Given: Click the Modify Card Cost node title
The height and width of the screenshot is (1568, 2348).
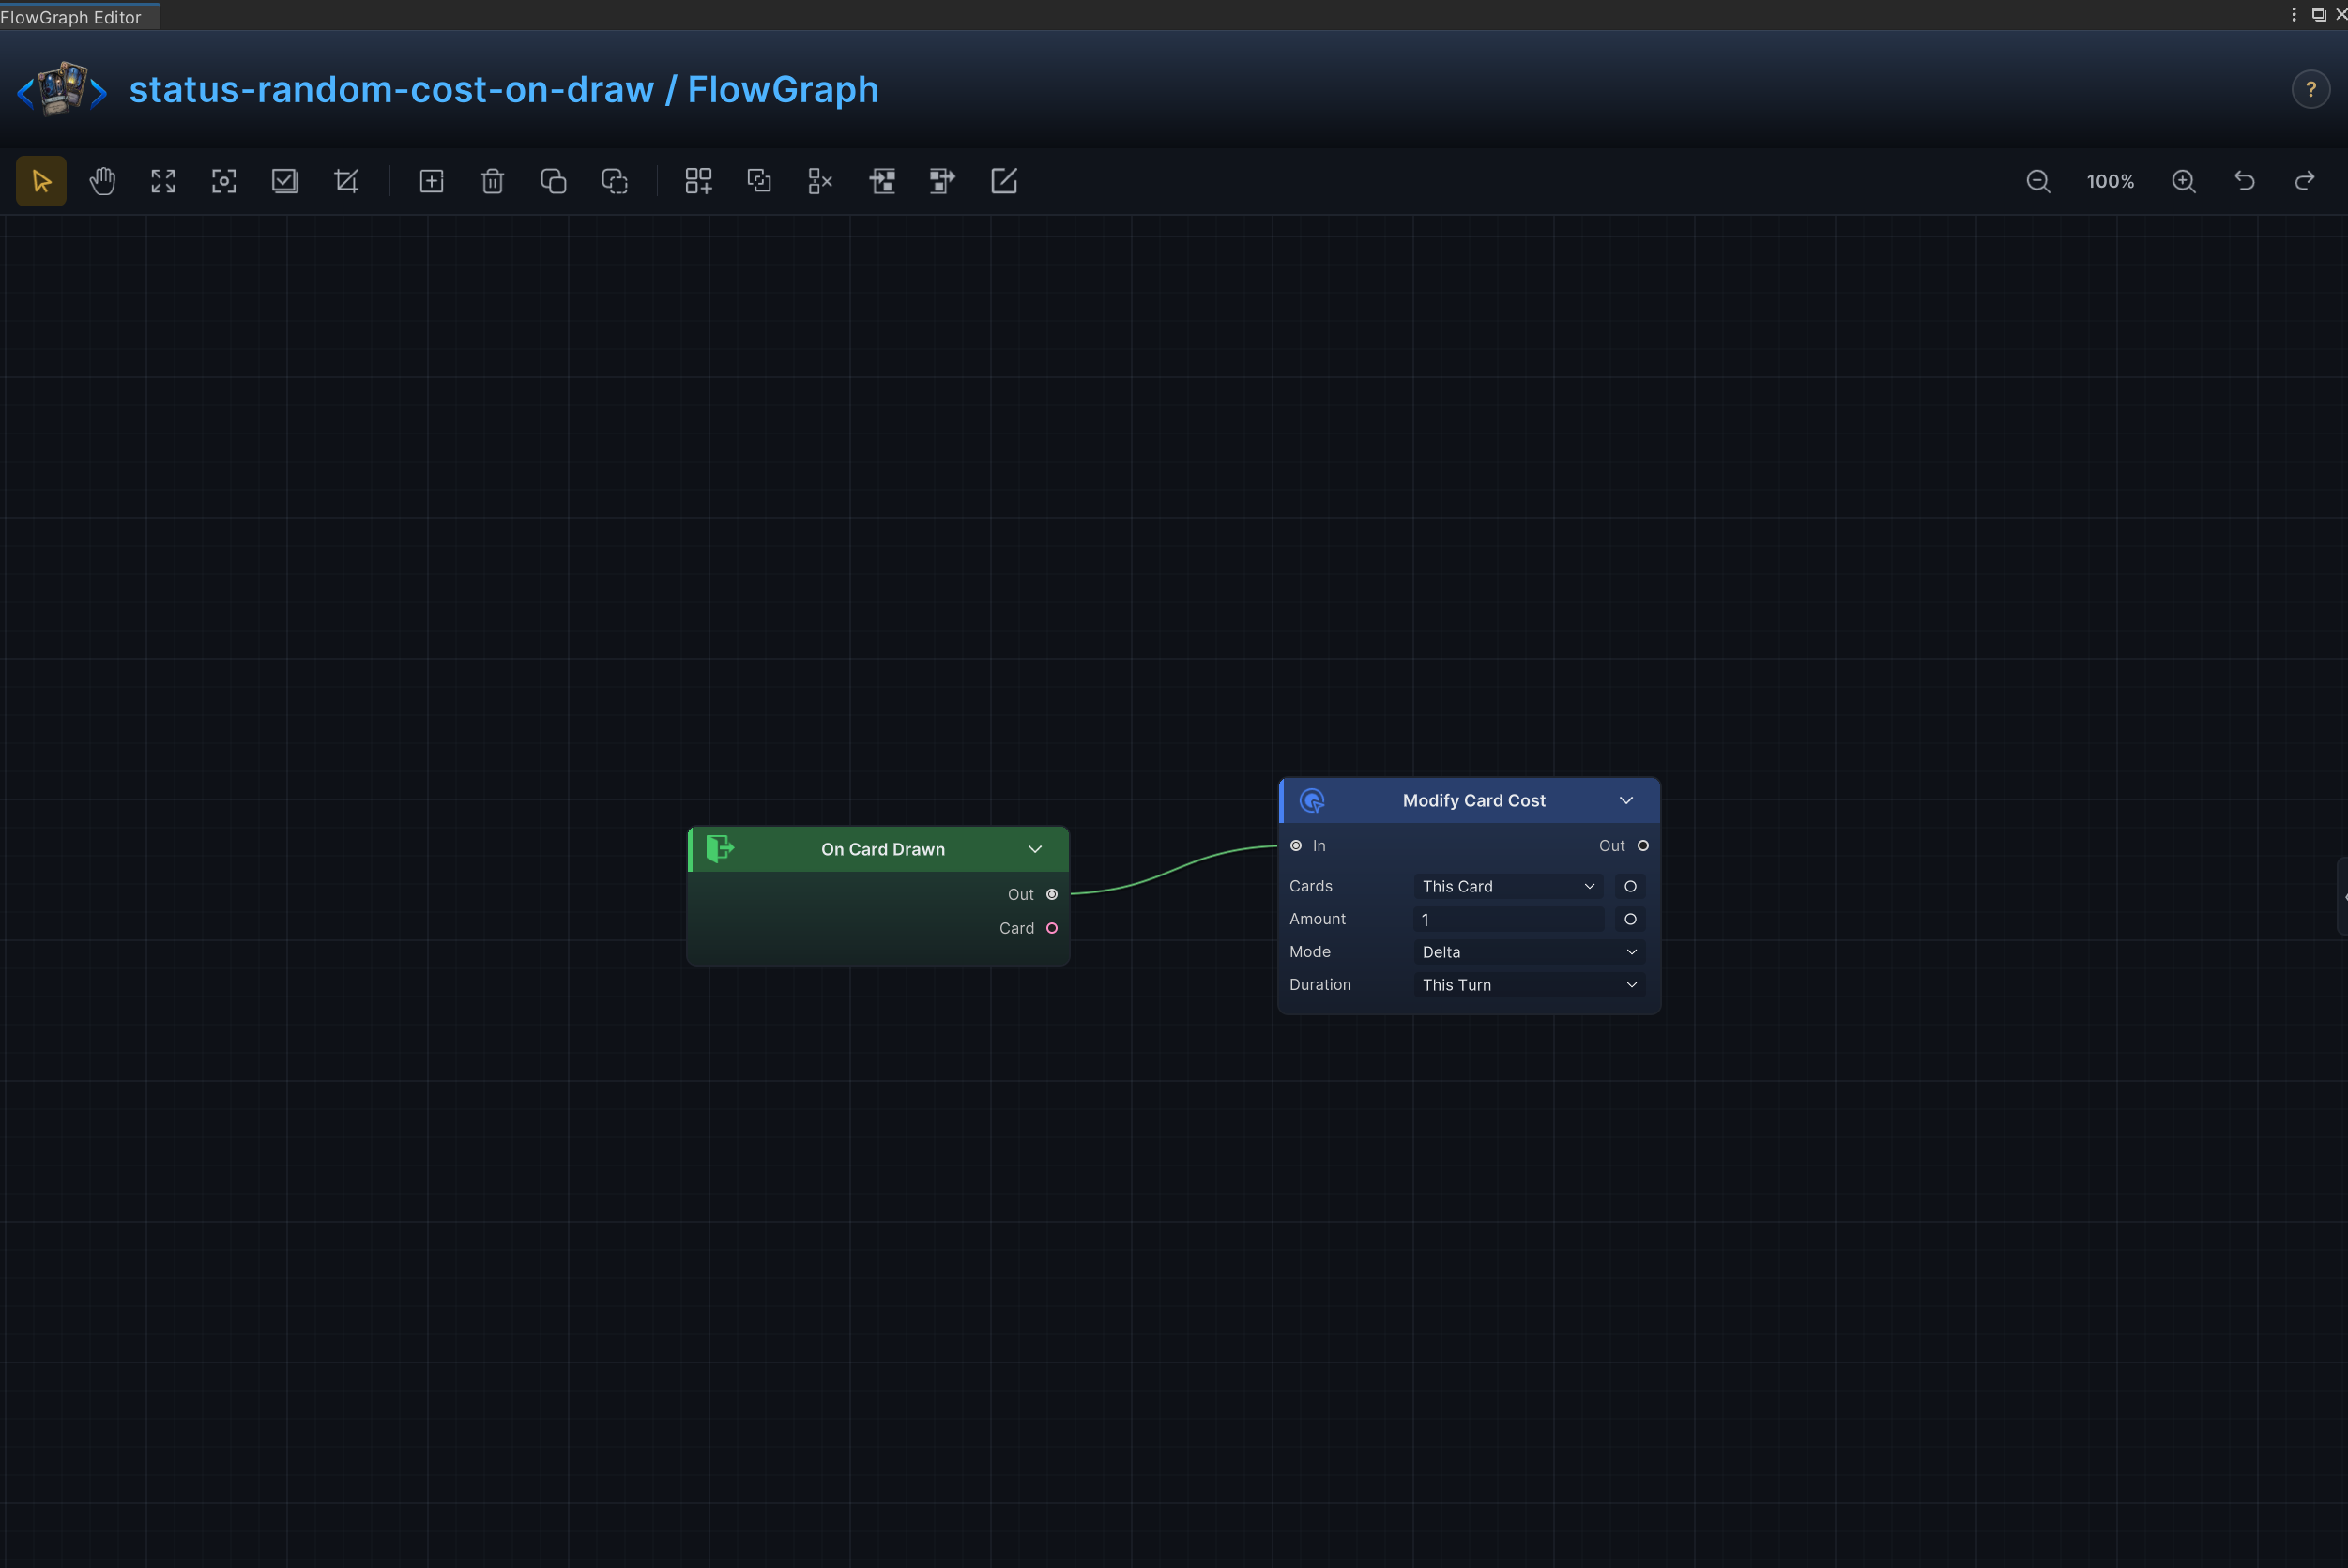Looking at the screenshot, I should [x=1474, y=800].
